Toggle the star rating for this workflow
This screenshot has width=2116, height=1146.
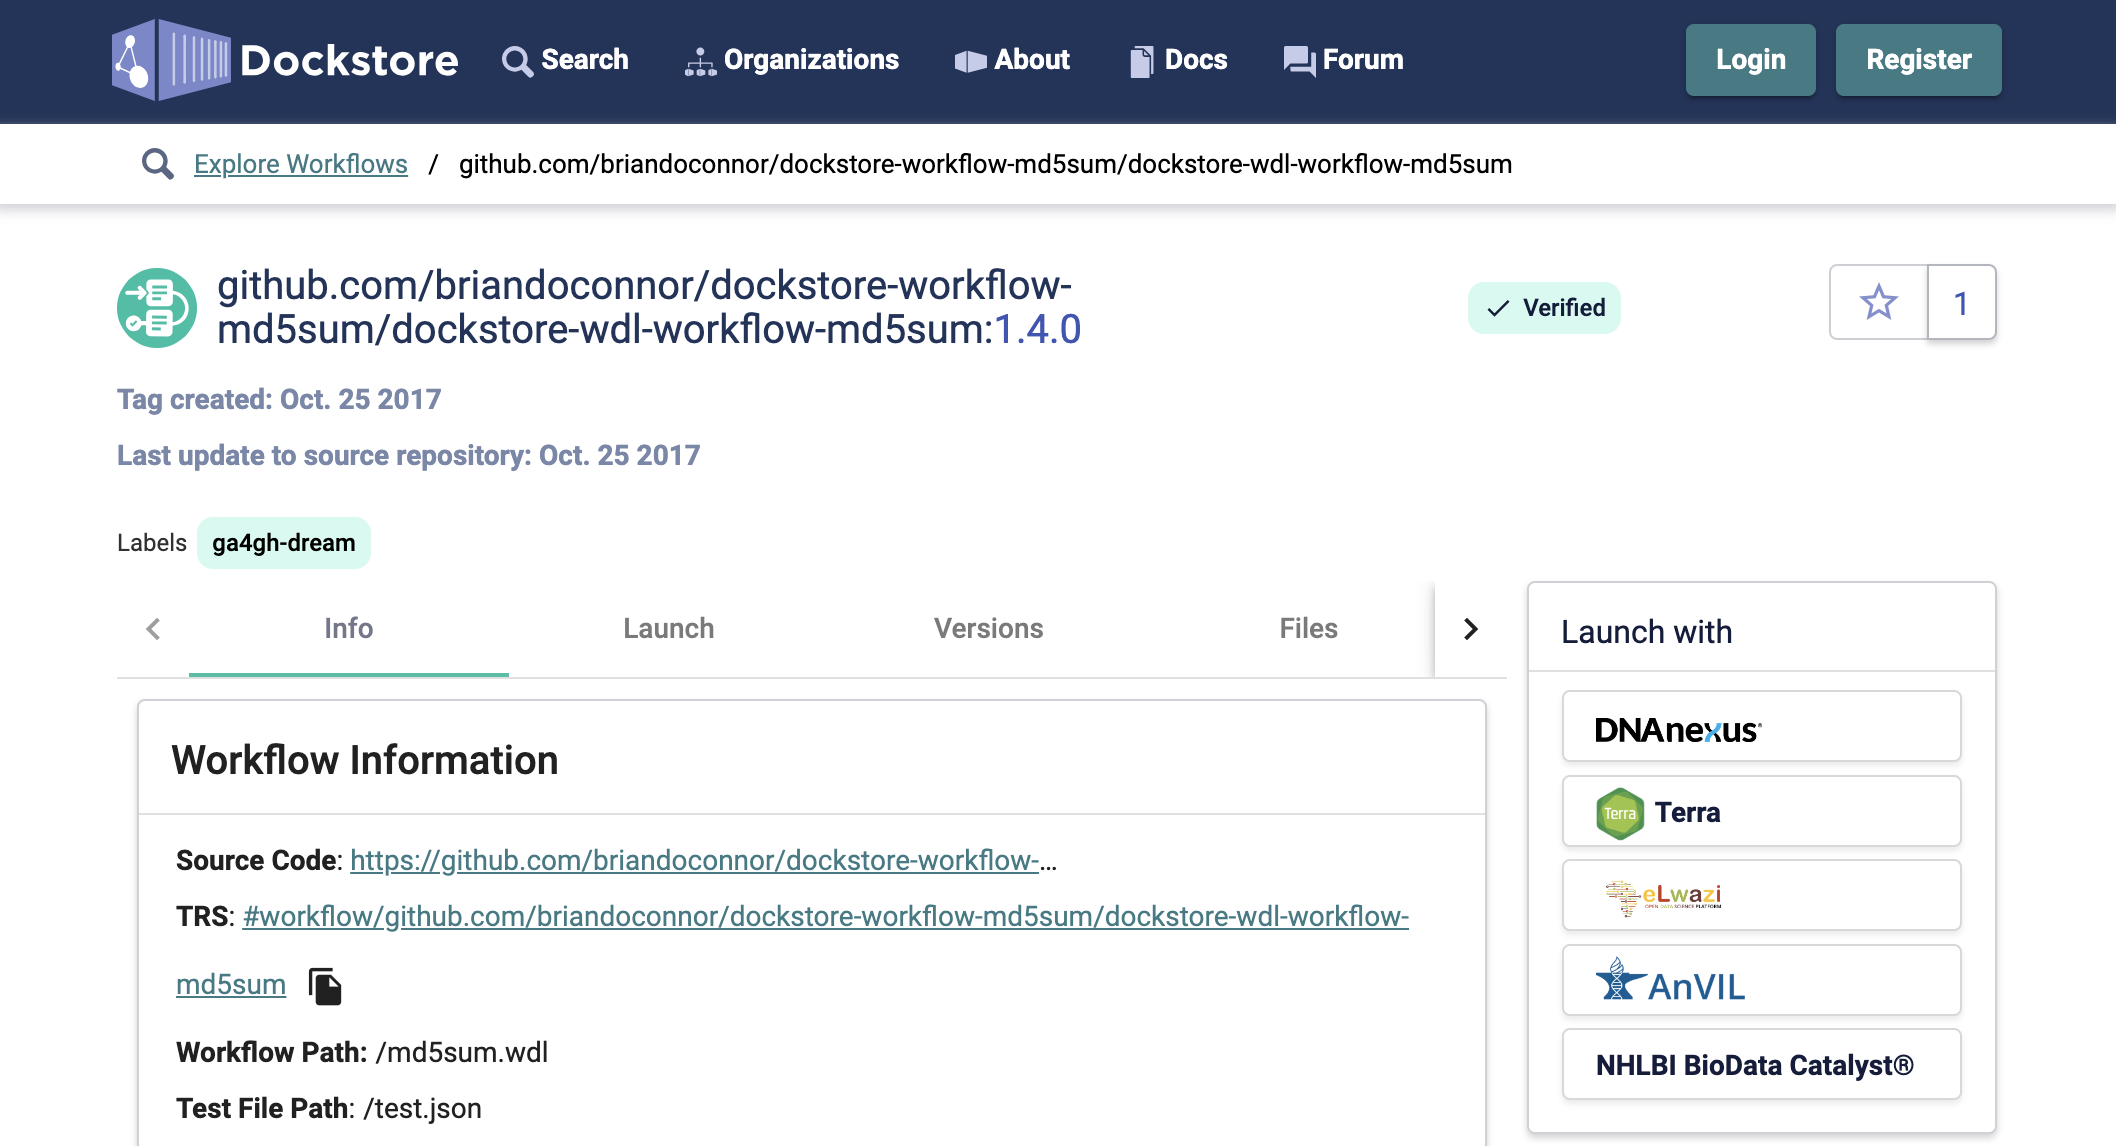[x=1879, y=303]
